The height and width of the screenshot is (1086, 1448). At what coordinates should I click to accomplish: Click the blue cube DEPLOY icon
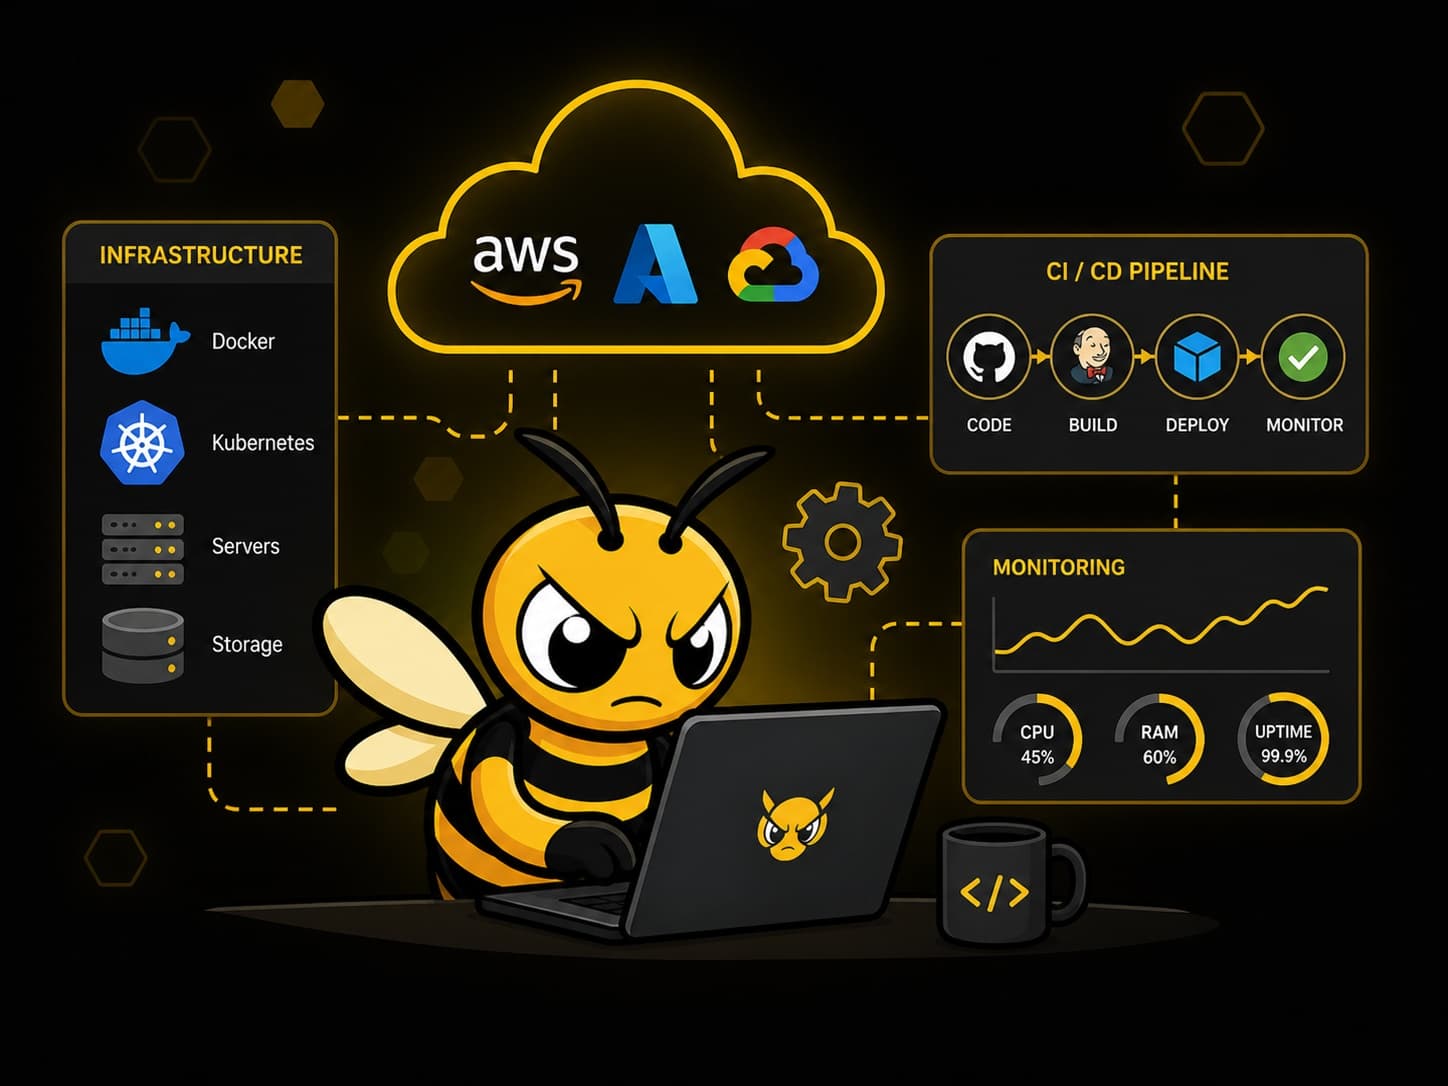[x=1197, y=357]
